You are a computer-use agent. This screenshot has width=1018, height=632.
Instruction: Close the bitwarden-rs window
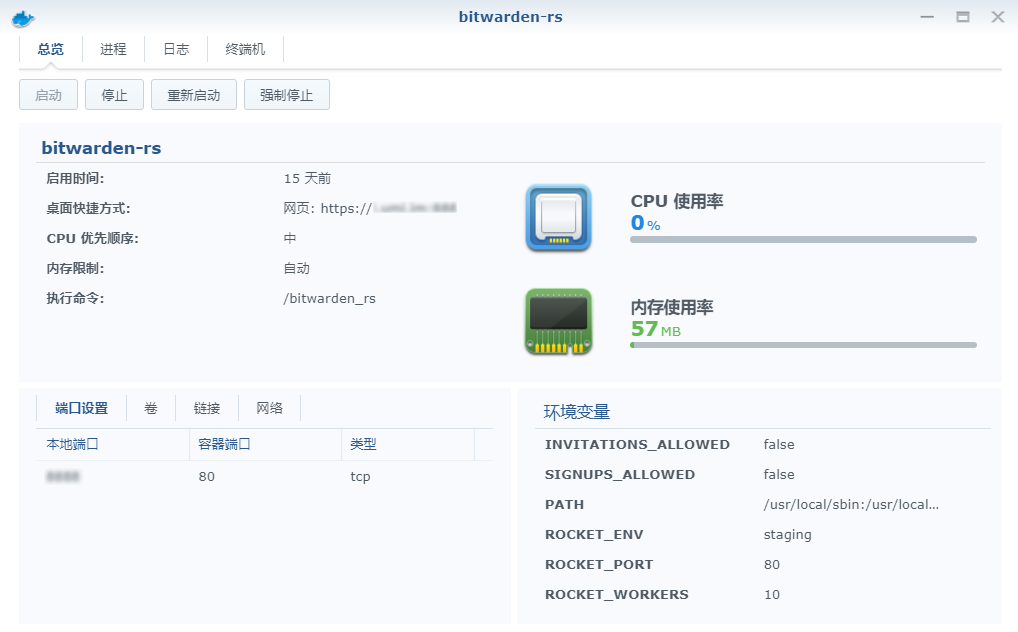point(997,17)
